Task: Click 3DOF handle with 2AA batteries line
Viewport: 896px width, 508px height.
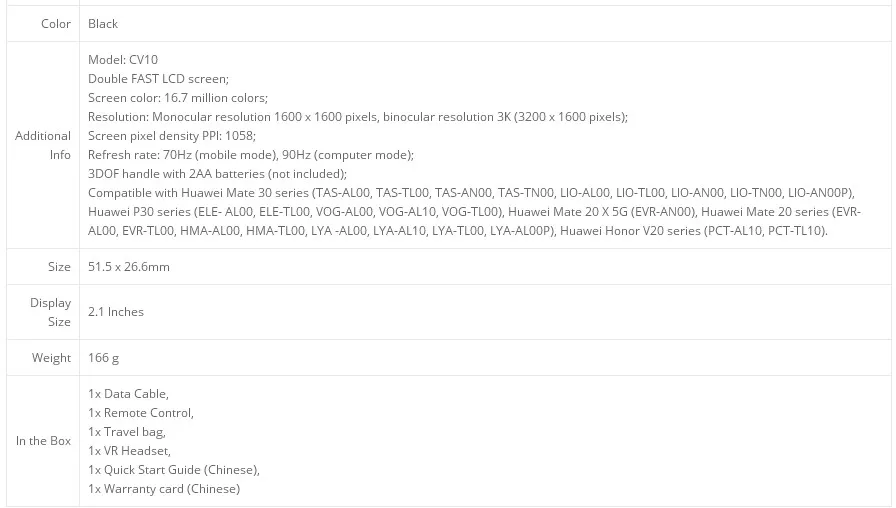Action: 217,174
